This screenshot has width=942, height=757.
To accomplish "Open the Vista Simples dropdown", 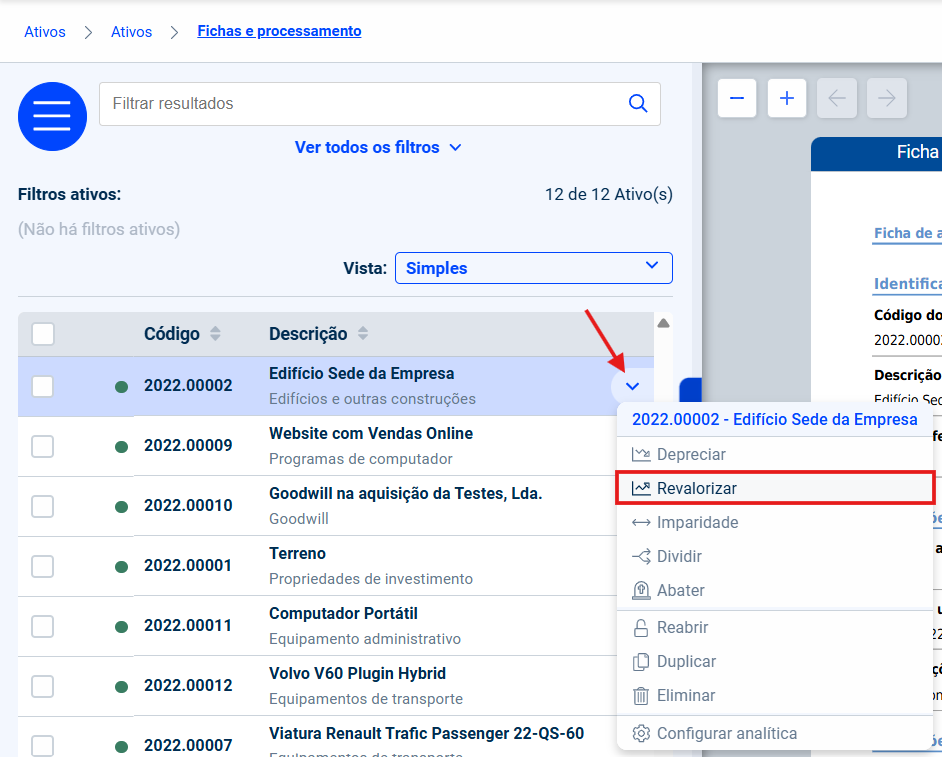I will tap(533, 268).
